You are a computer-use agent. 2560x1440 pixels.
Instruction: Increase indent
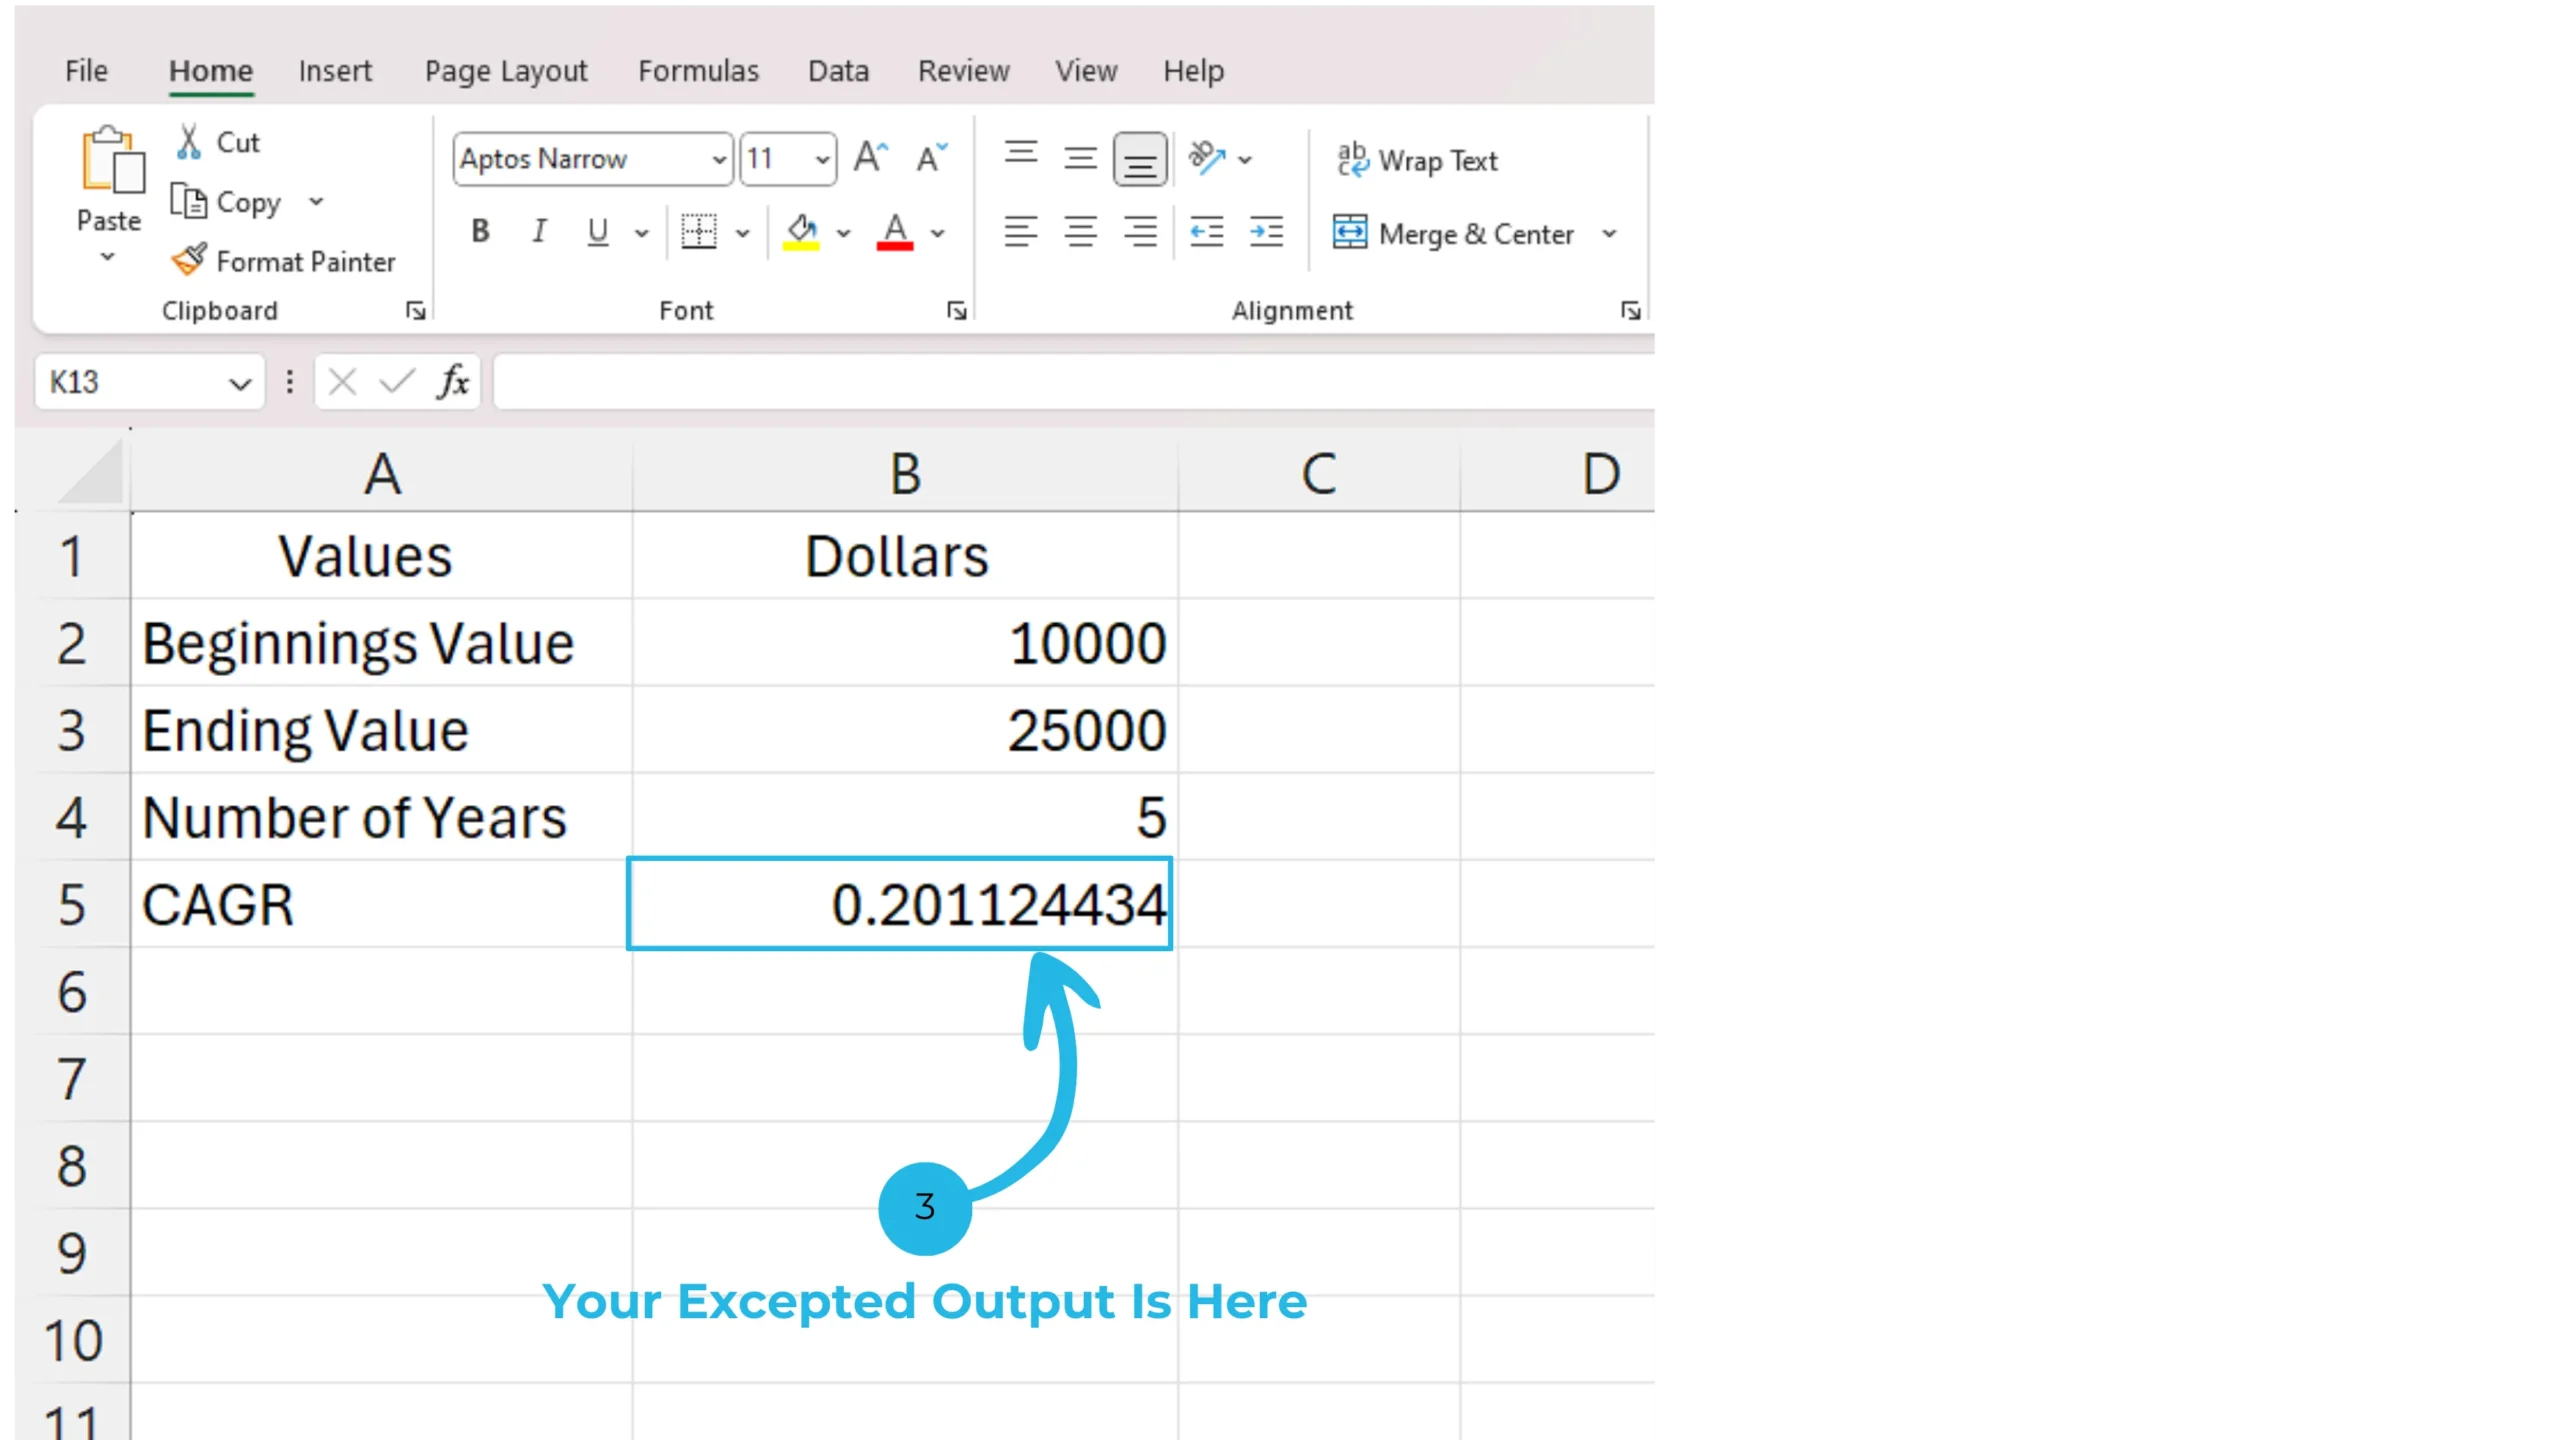pyautogui.click(x=1266, y=232)
